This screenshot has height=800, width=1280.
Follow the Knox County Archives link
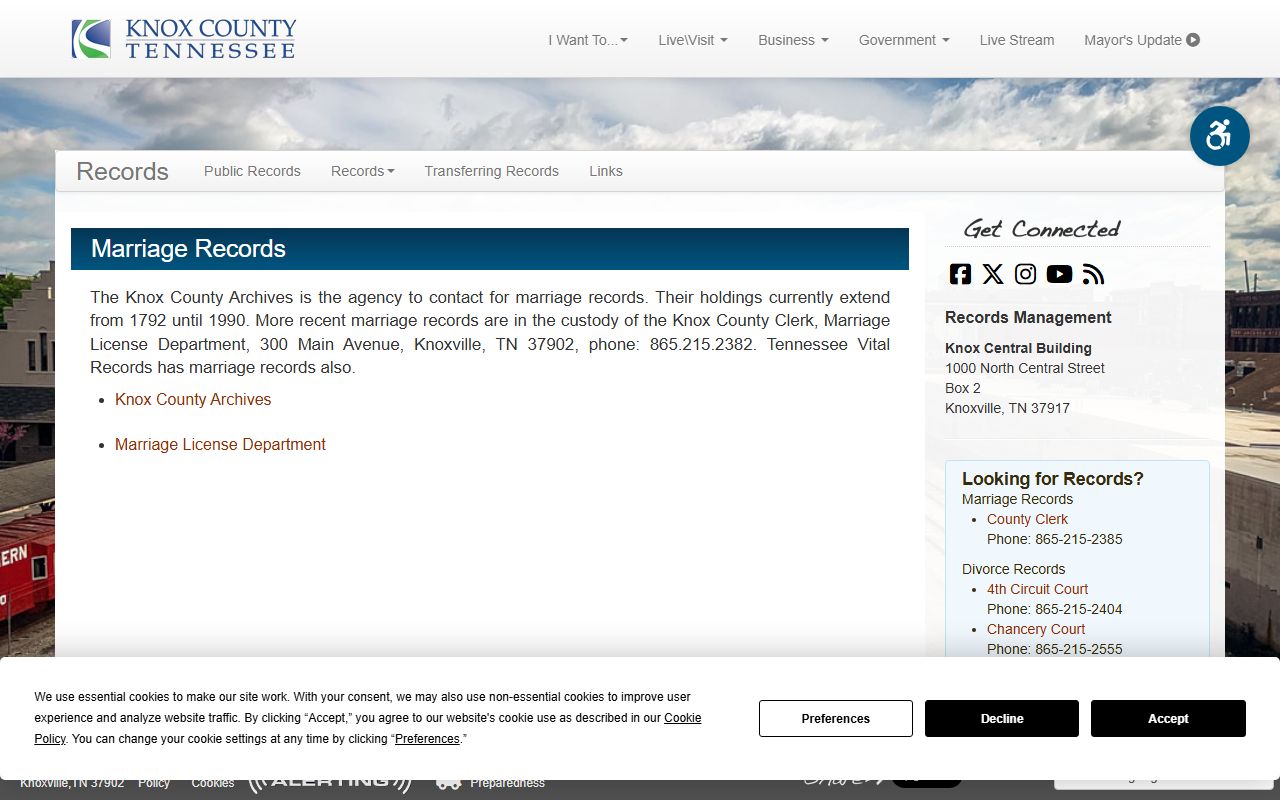193,399
